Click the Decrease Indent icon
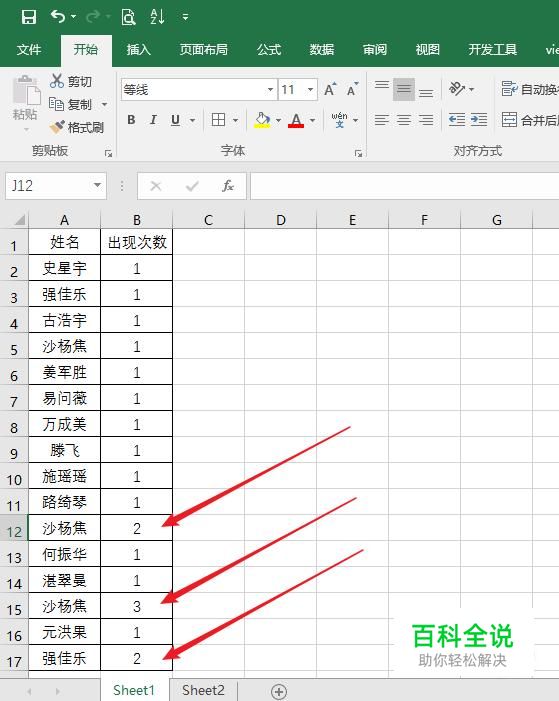559x701 pixels. pos(457,120)
